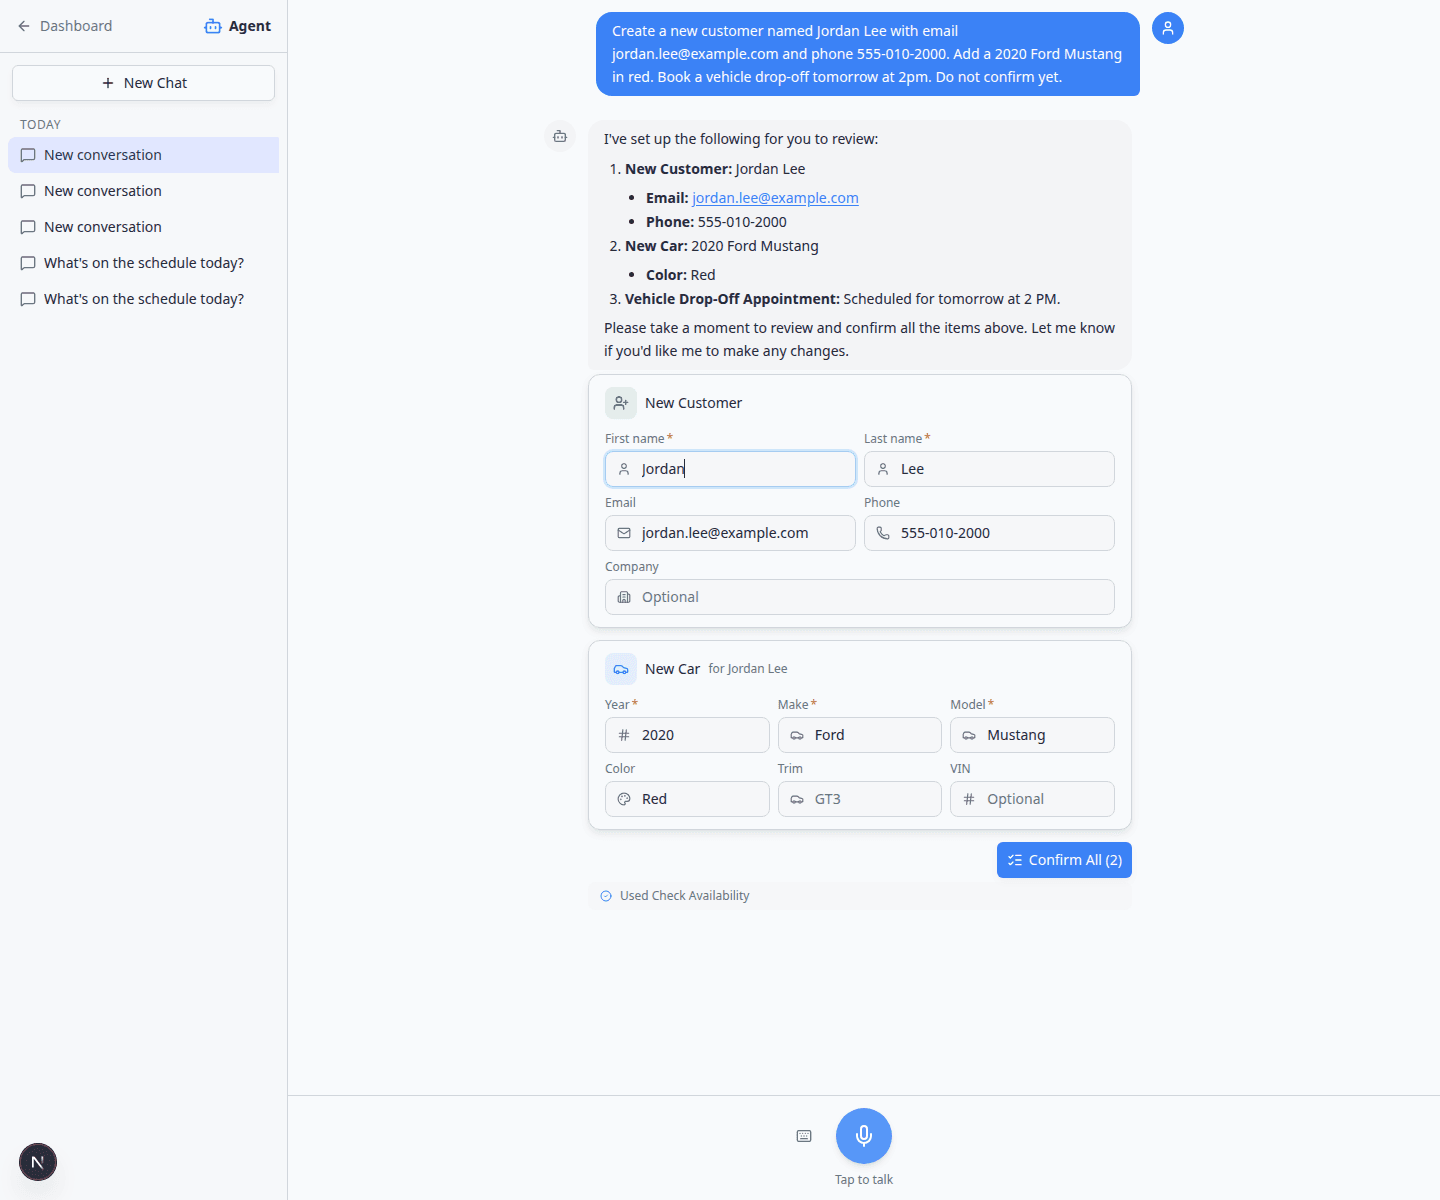The width and height of the screenshot is (1440, 1200).
Task: Tap the microphone button to talk
Action: tap(864, 1136)
